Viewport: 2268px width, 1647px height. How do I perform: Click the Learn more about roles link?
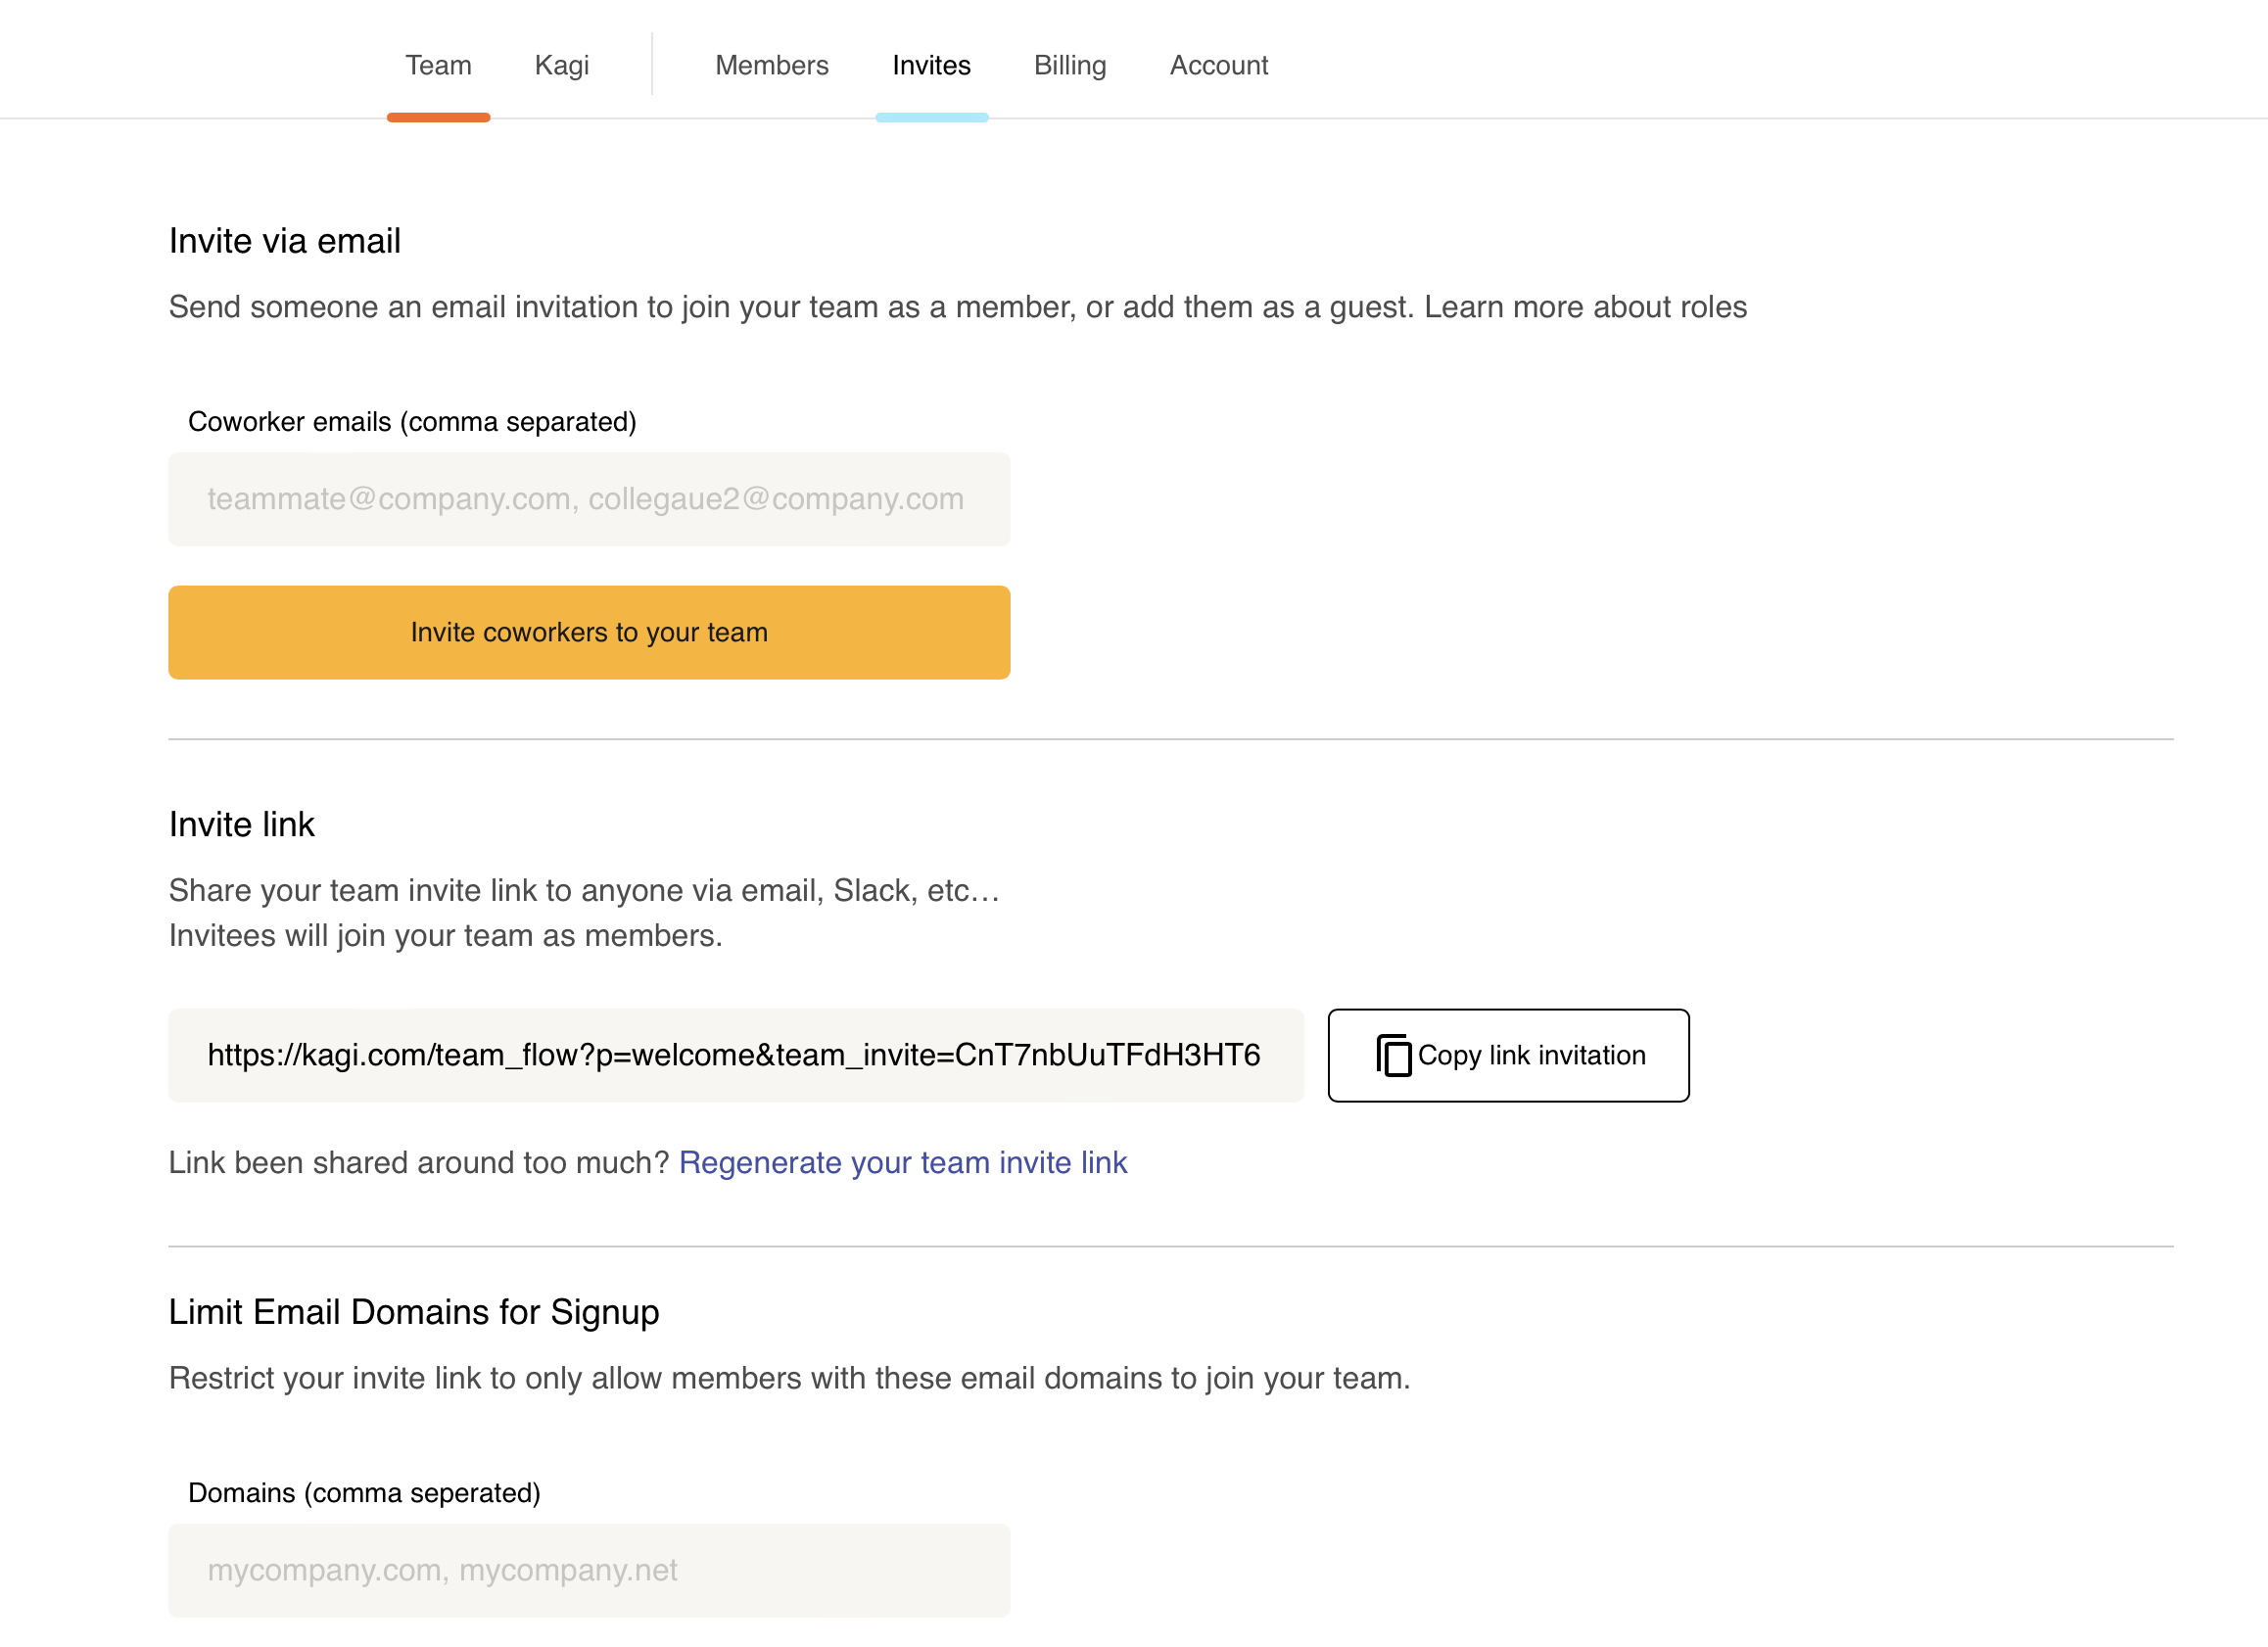1585,307
